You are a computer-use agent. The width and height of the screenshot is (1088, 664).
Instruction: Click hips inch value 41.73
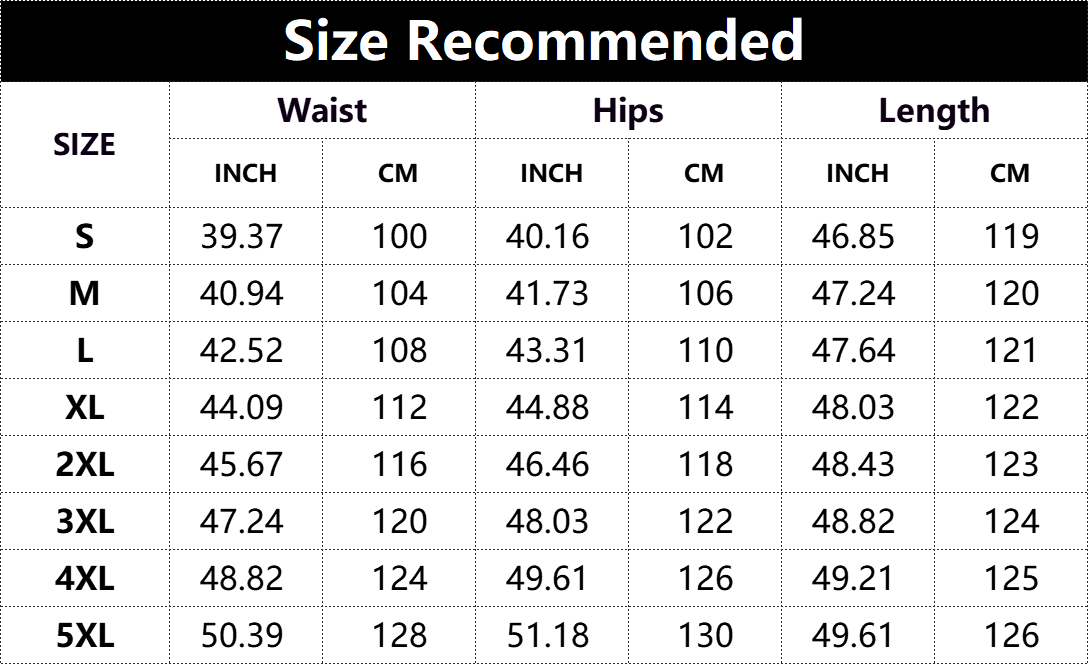click(547, 293)
